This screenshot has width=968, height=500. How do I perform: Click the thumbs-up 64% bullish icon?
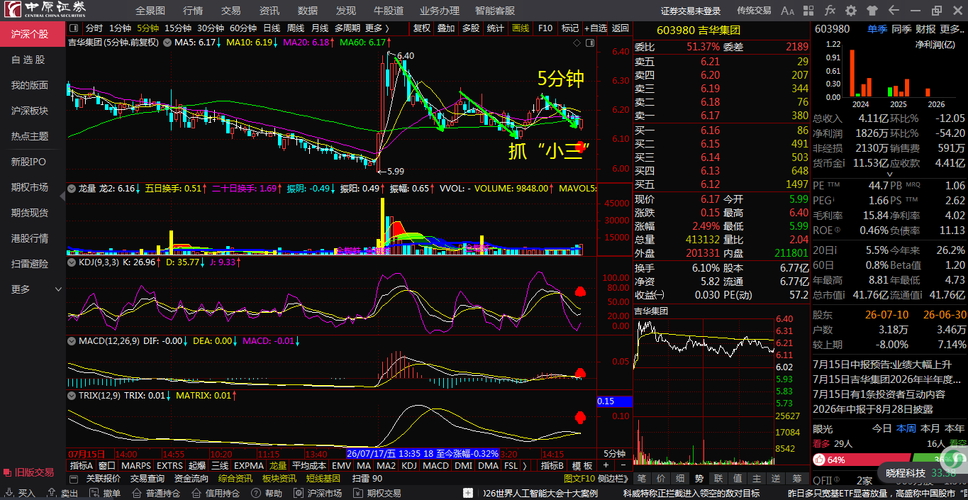[x=820, y=460]
